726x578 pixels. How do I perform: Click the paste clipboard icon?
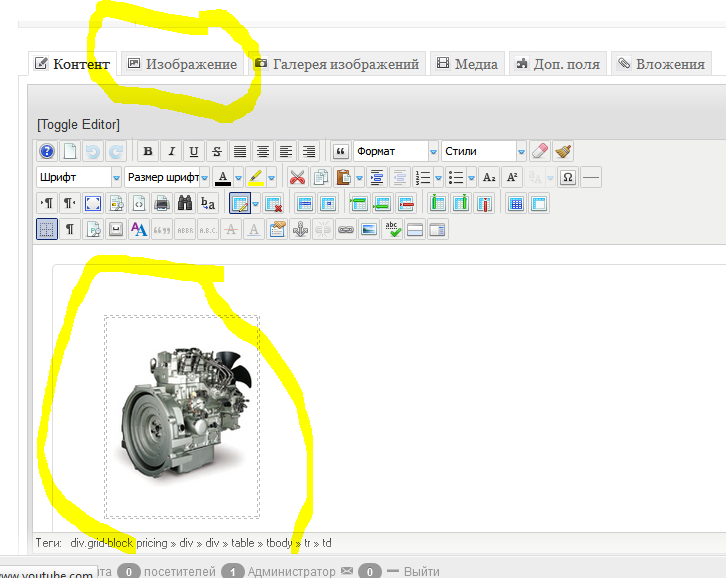pos(344,177)
